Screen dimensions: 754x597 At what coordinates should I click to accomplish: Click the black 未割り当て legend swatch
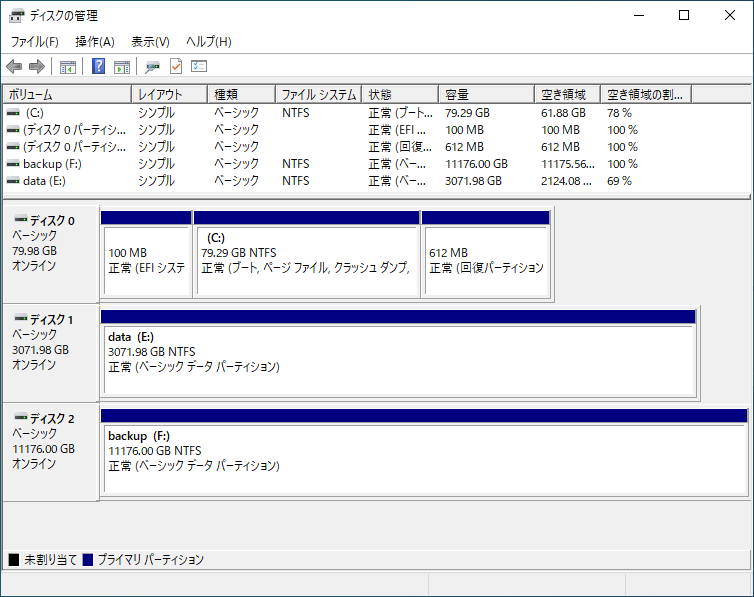(x=14, y=560)
